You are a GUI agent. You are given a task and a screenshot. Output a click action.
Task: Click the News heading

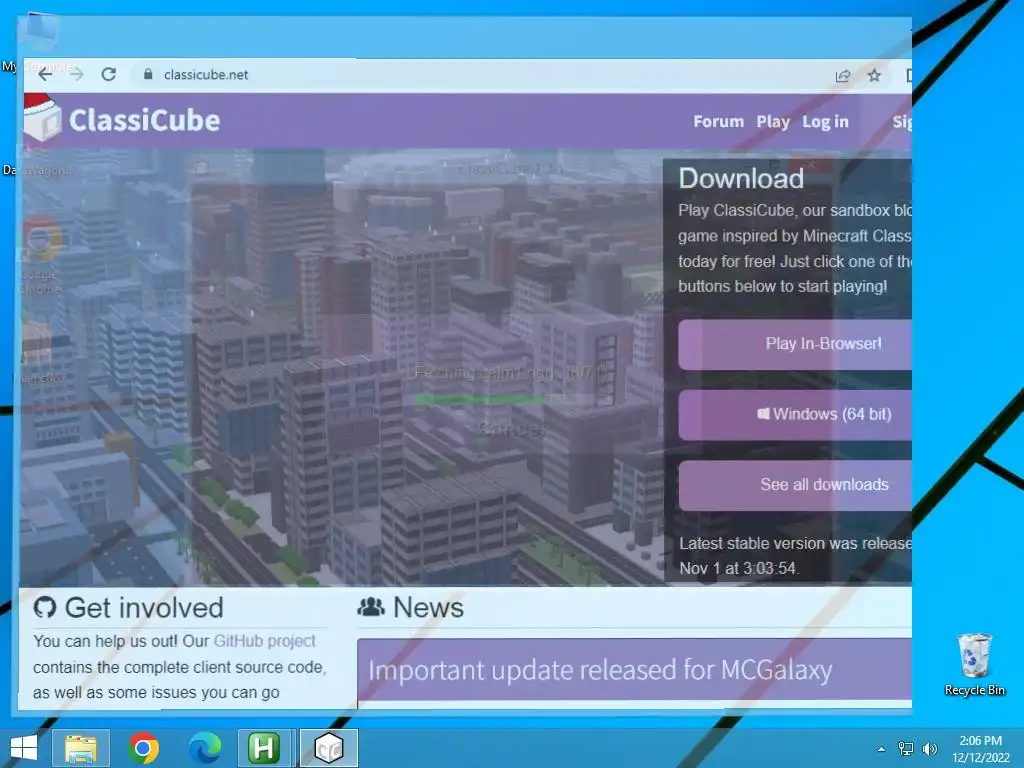coord(428,608)
